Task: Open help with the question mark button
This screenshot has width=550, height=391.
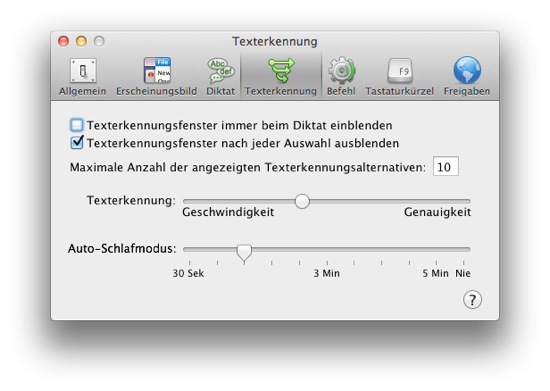Action: pos(472,300)
